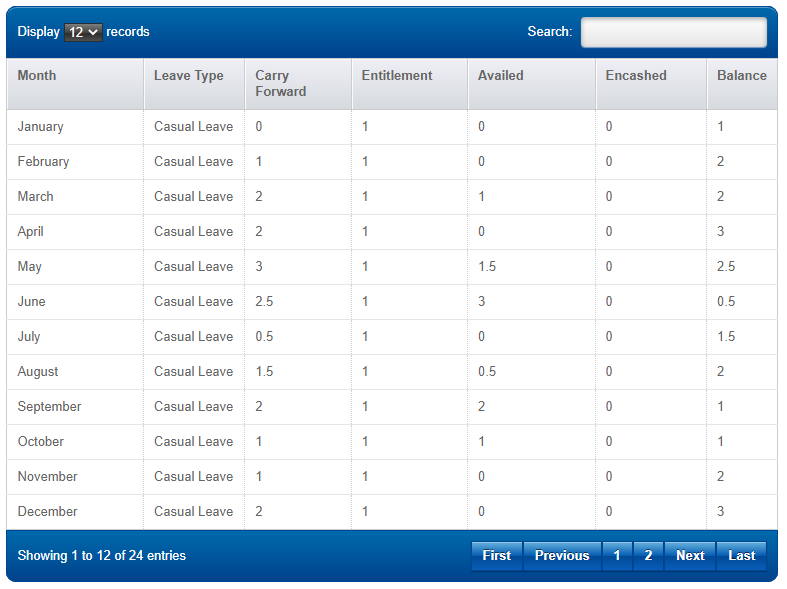This screenshot has height=589, width=787.
Task: Open the Display records count dropdown
Action: (x=83, y=32)
